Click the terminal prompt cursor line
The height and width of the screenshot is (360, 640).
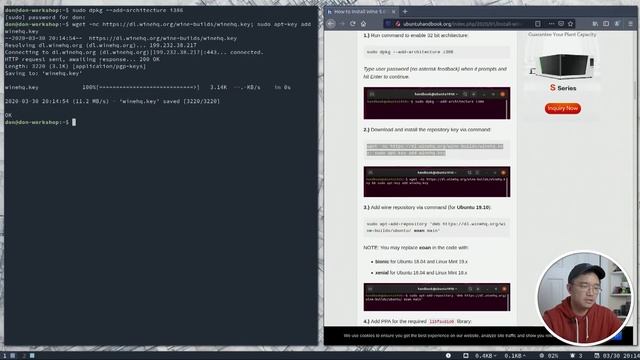(40, 122)
